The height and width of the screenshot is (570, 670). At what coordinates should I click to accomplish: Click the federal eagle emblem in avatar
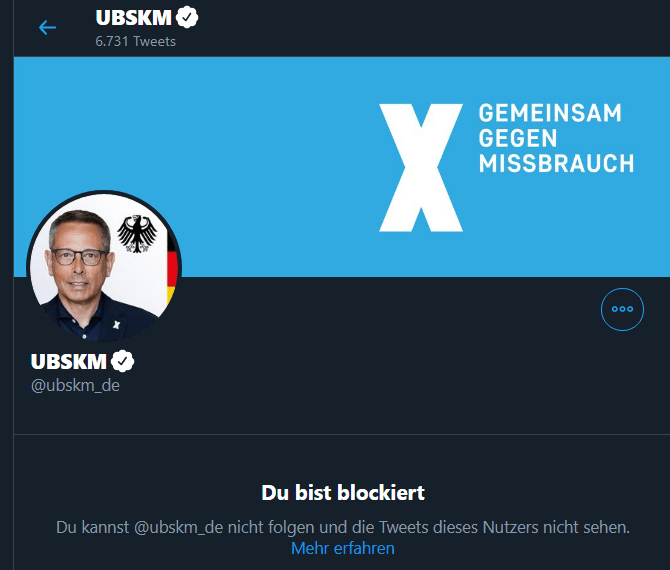click(137, 233)
